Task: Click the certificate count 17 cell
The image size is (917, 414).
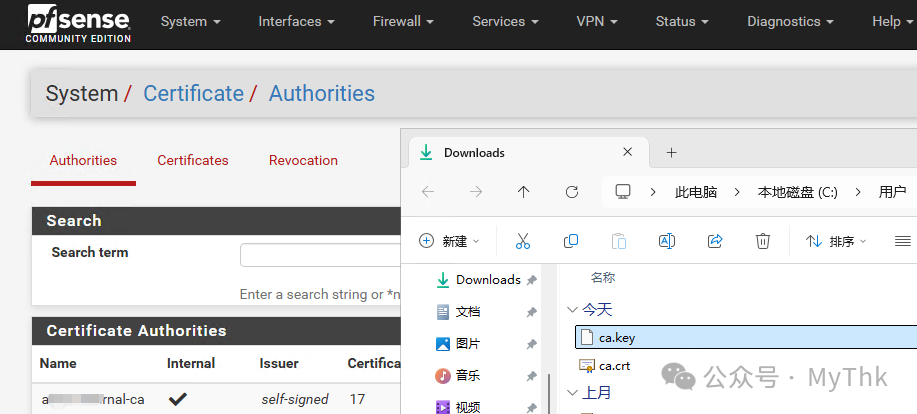Action: click(357, 399)
